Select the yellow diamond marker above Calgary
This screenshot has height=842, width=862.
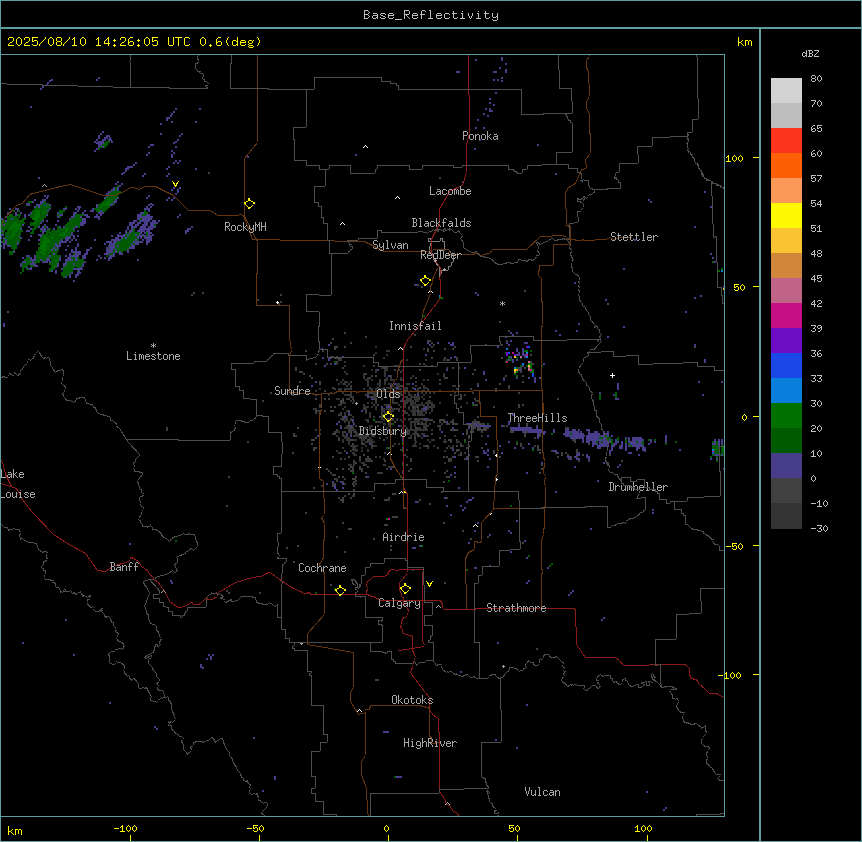click(x=405, y=589)
